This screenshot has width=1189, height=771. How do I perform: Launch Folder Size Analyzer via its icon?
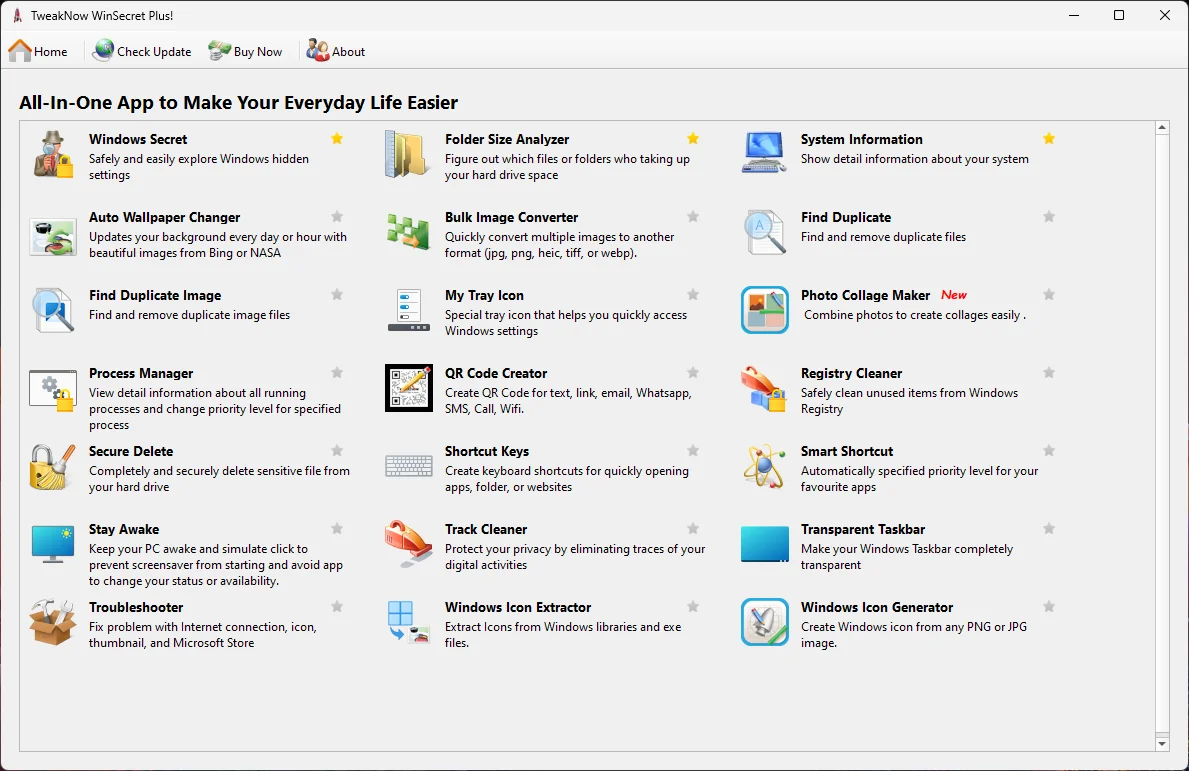tap(409, 154)
